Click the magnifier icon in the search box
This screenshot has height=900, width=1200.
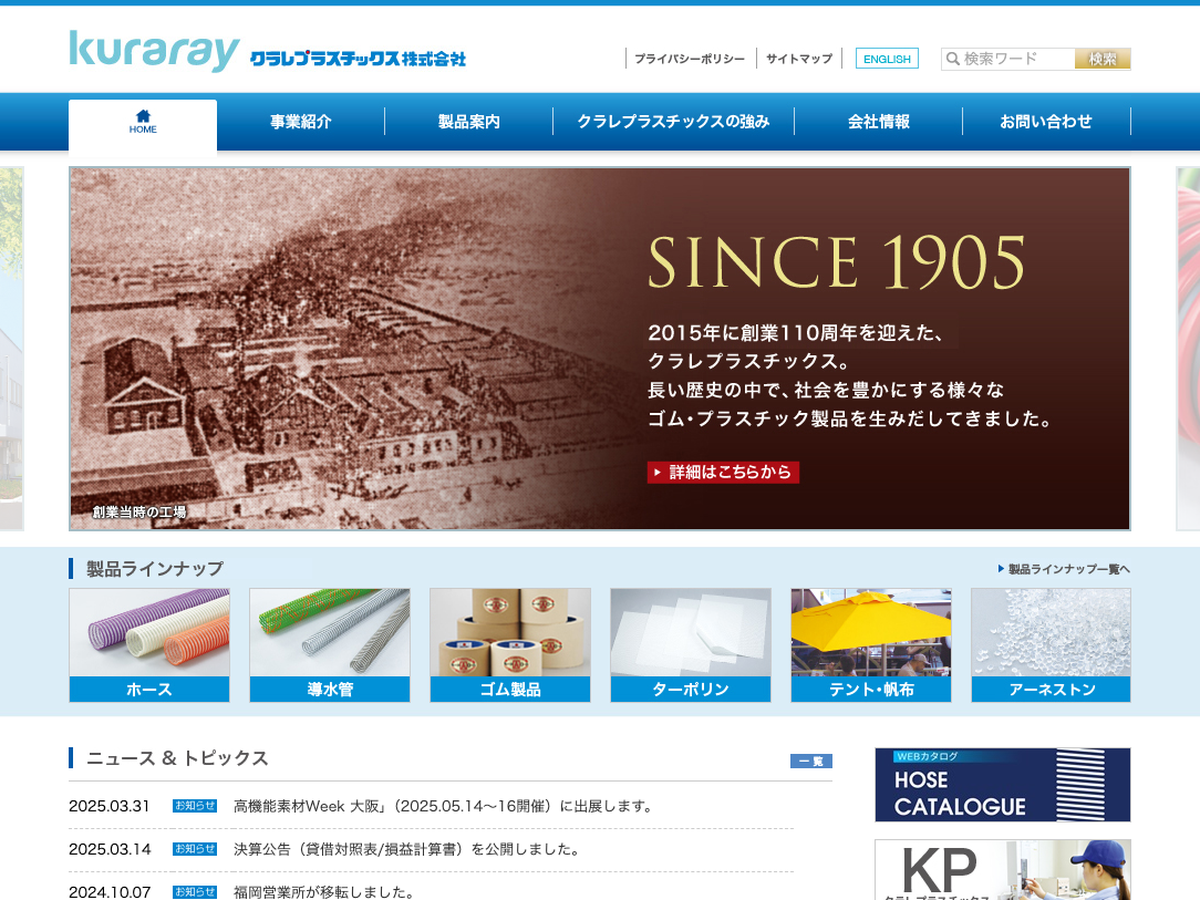[x=953, y=59]
